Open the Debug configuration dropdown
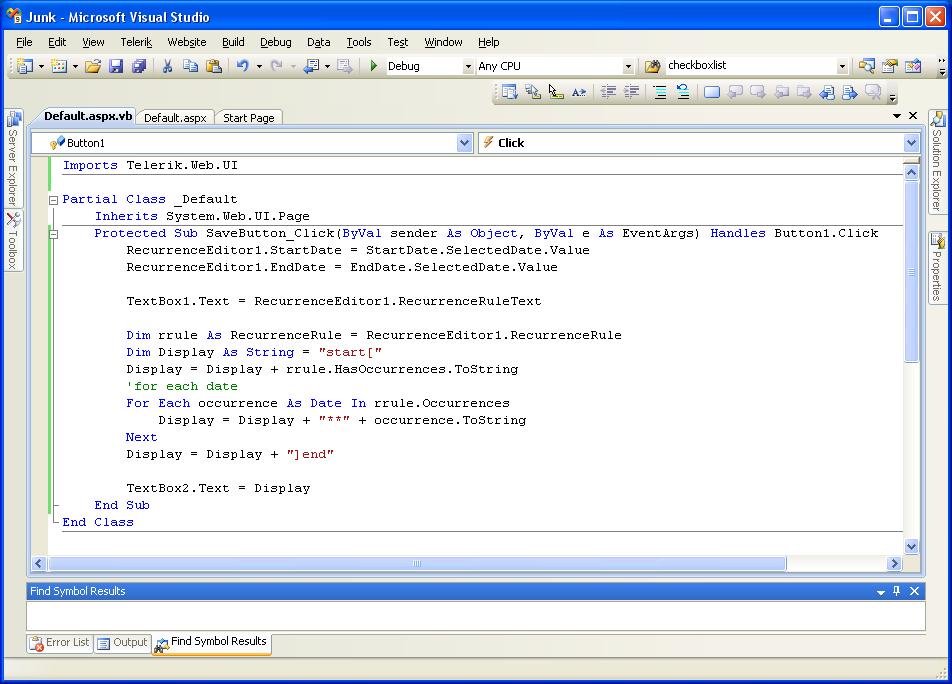 point(467,66)
